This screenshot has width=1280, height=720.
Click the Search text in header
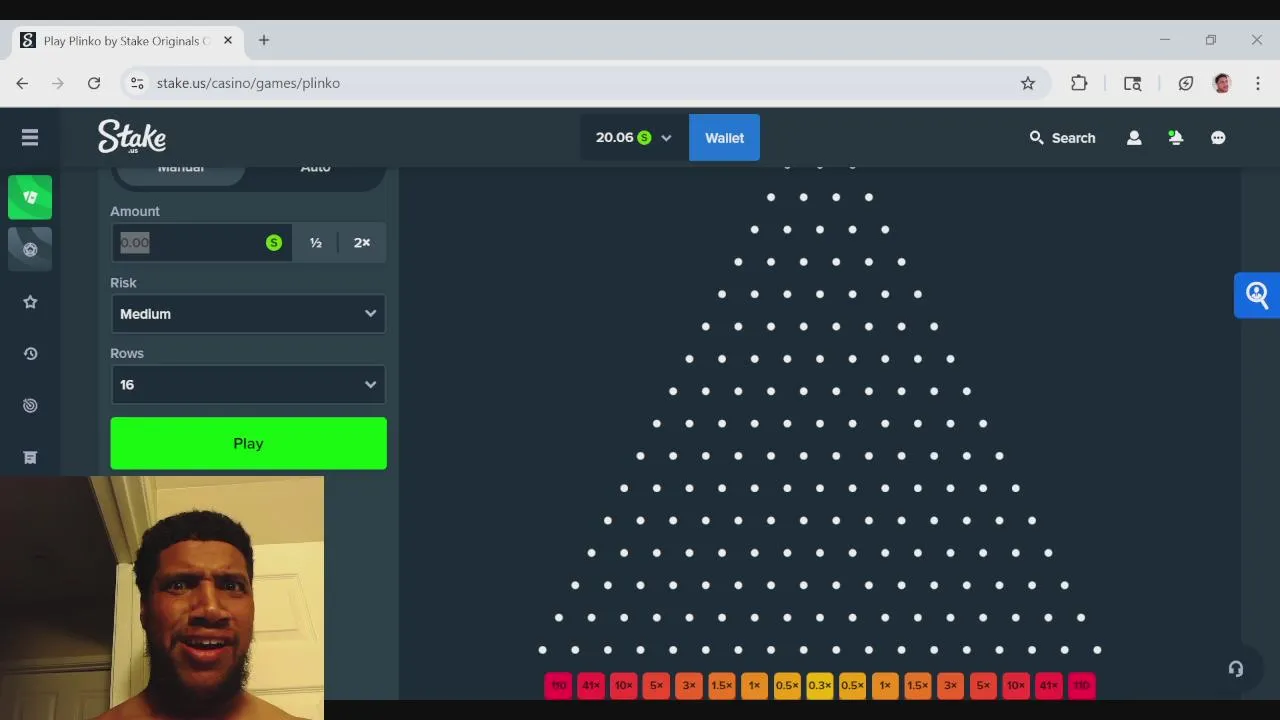pos(1073,138)
